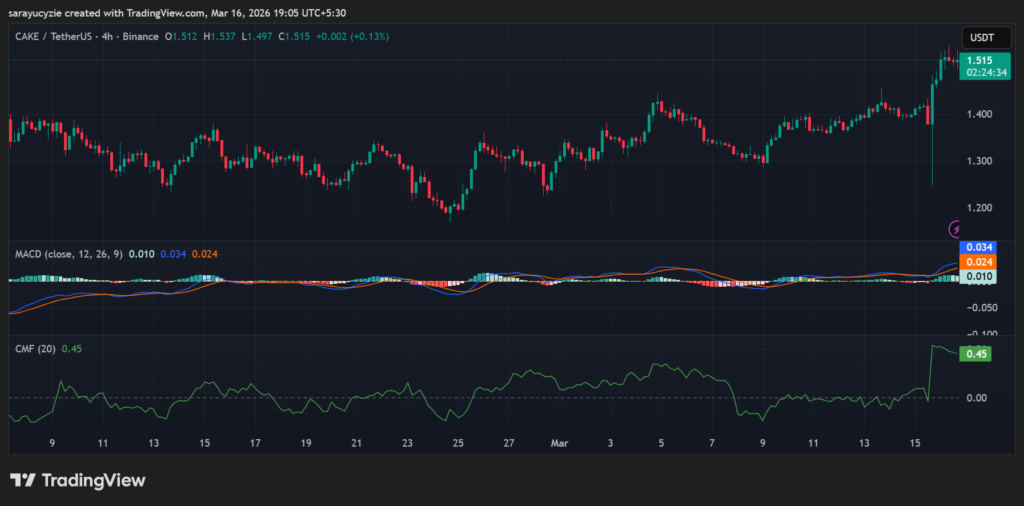Click the green 0.45 CMF axis label

click(975, 353)
